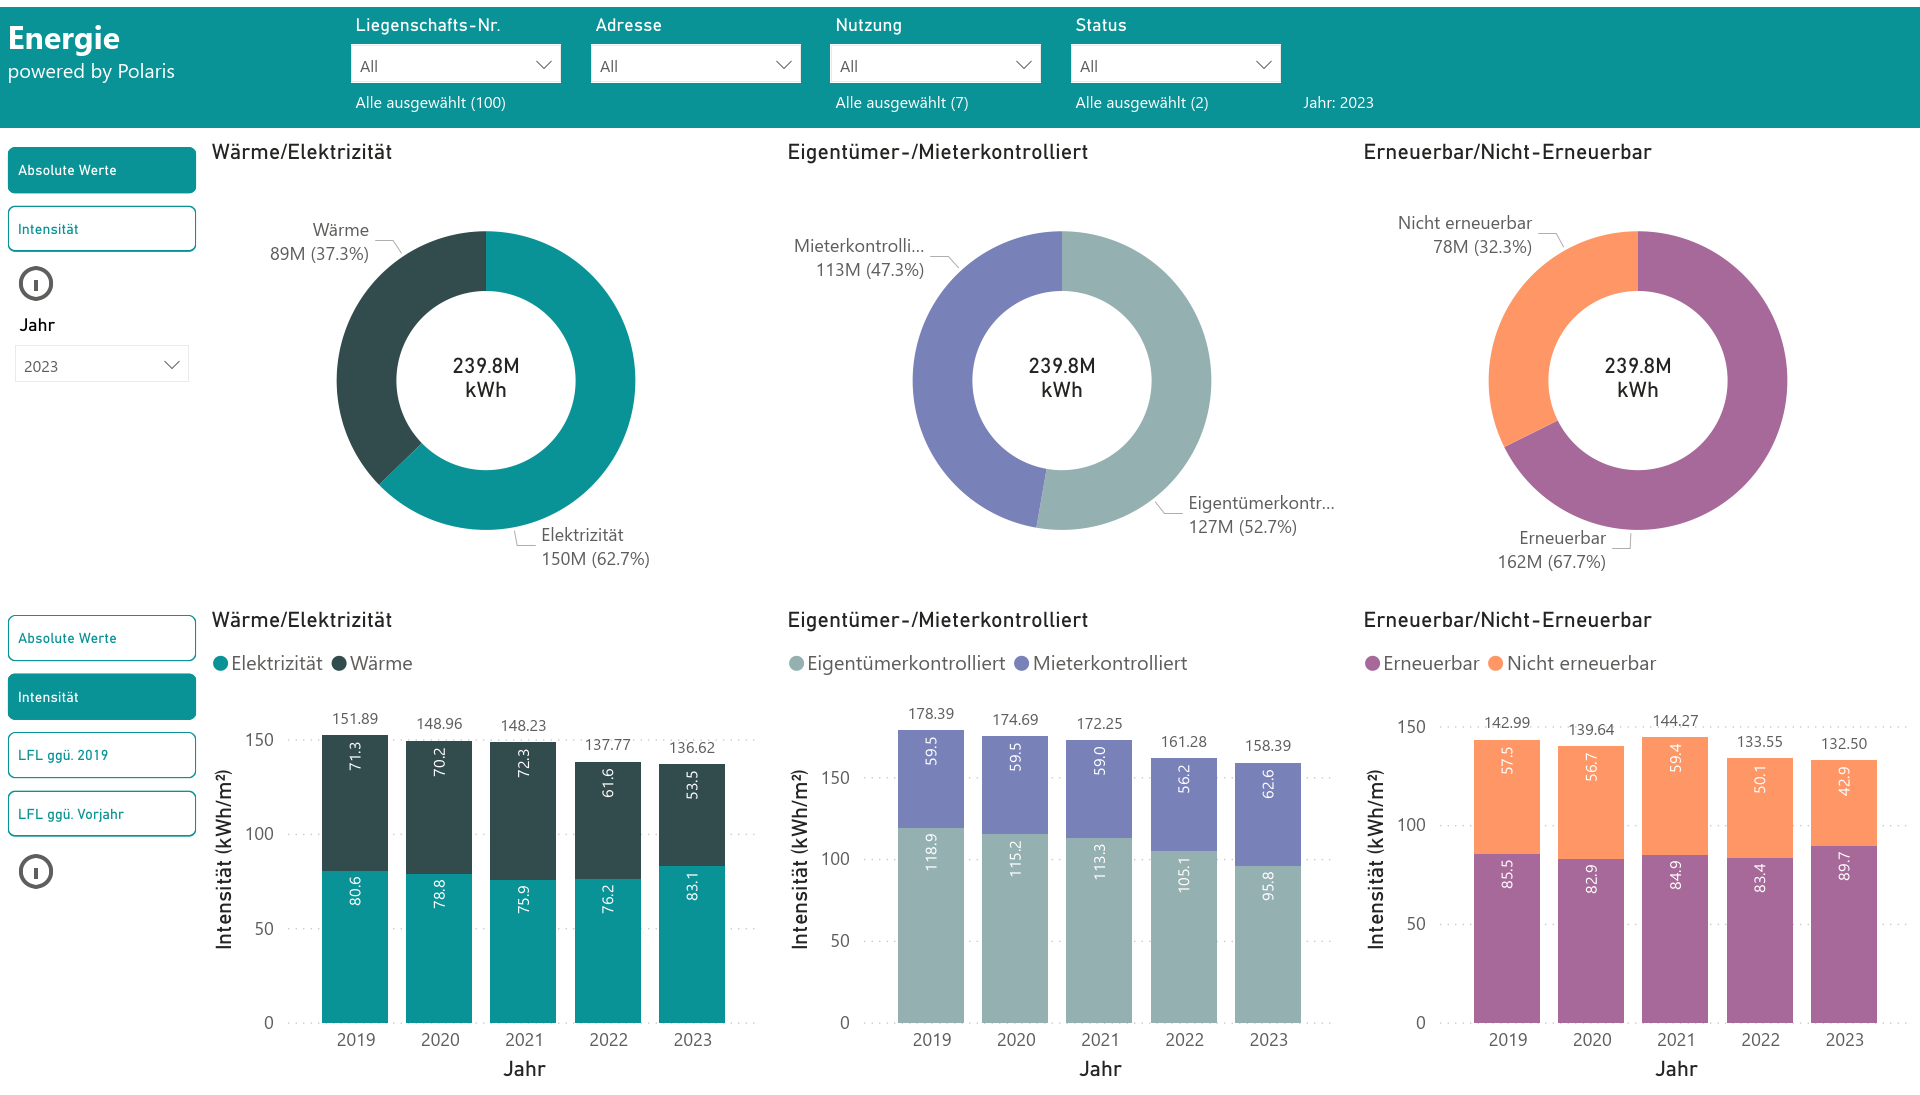1920x1095 pixels.
Task: Click the upper info icon above Jahr
Action: pos(36,284)
